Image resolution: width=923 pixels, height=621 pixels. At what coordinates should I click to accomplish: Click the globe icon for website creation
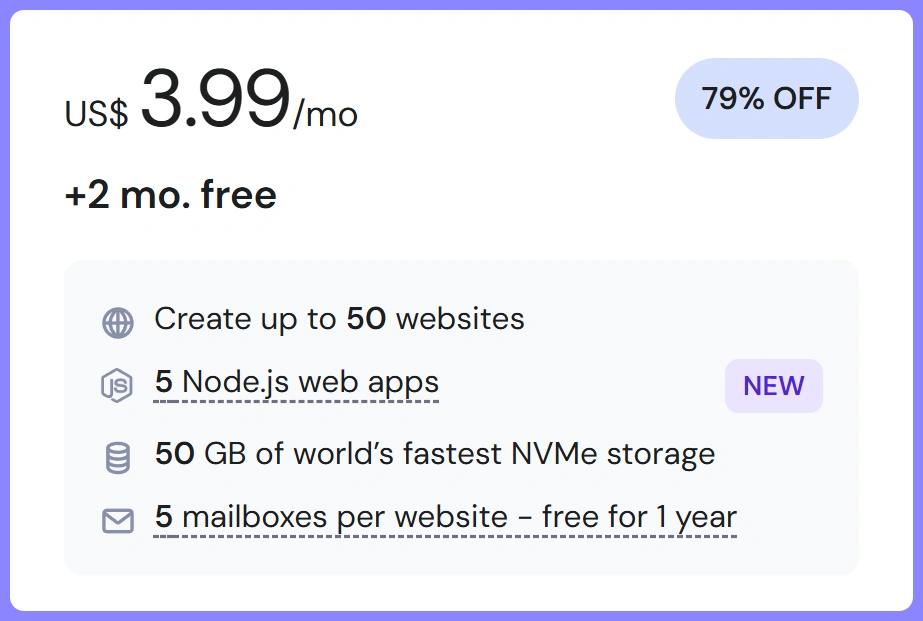point(119,320)
